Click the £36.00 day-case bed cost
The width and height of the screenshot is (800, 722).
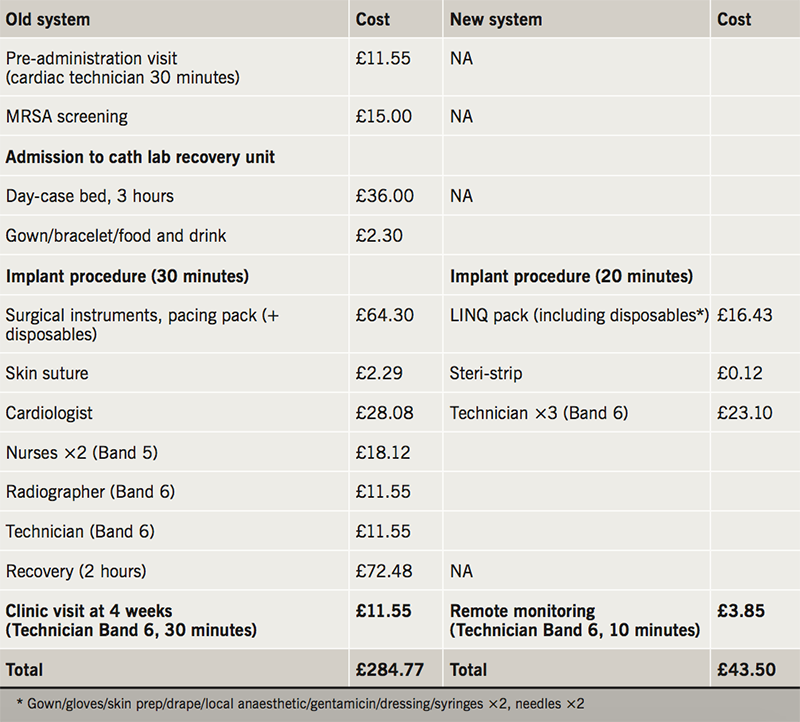pos(384,196)
